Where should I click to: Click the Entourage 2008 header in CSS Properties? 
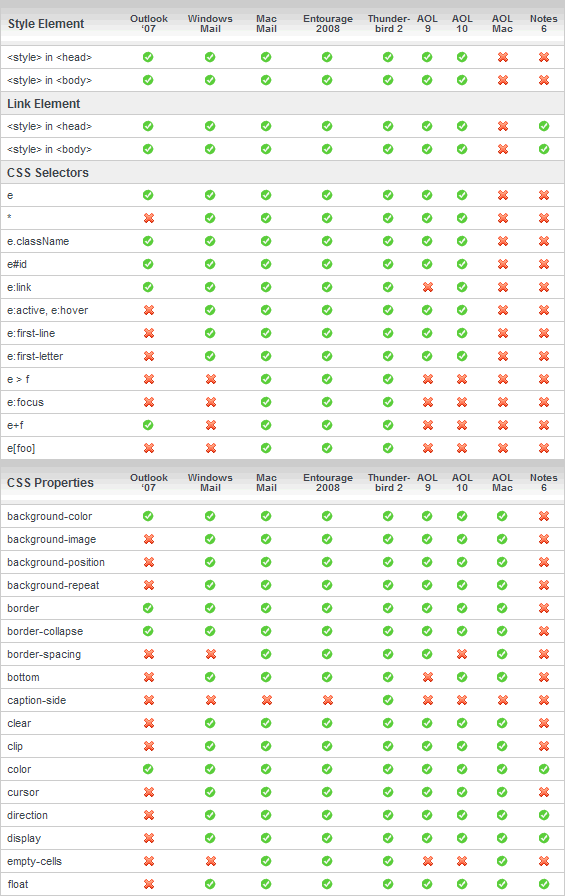point(328,483)
